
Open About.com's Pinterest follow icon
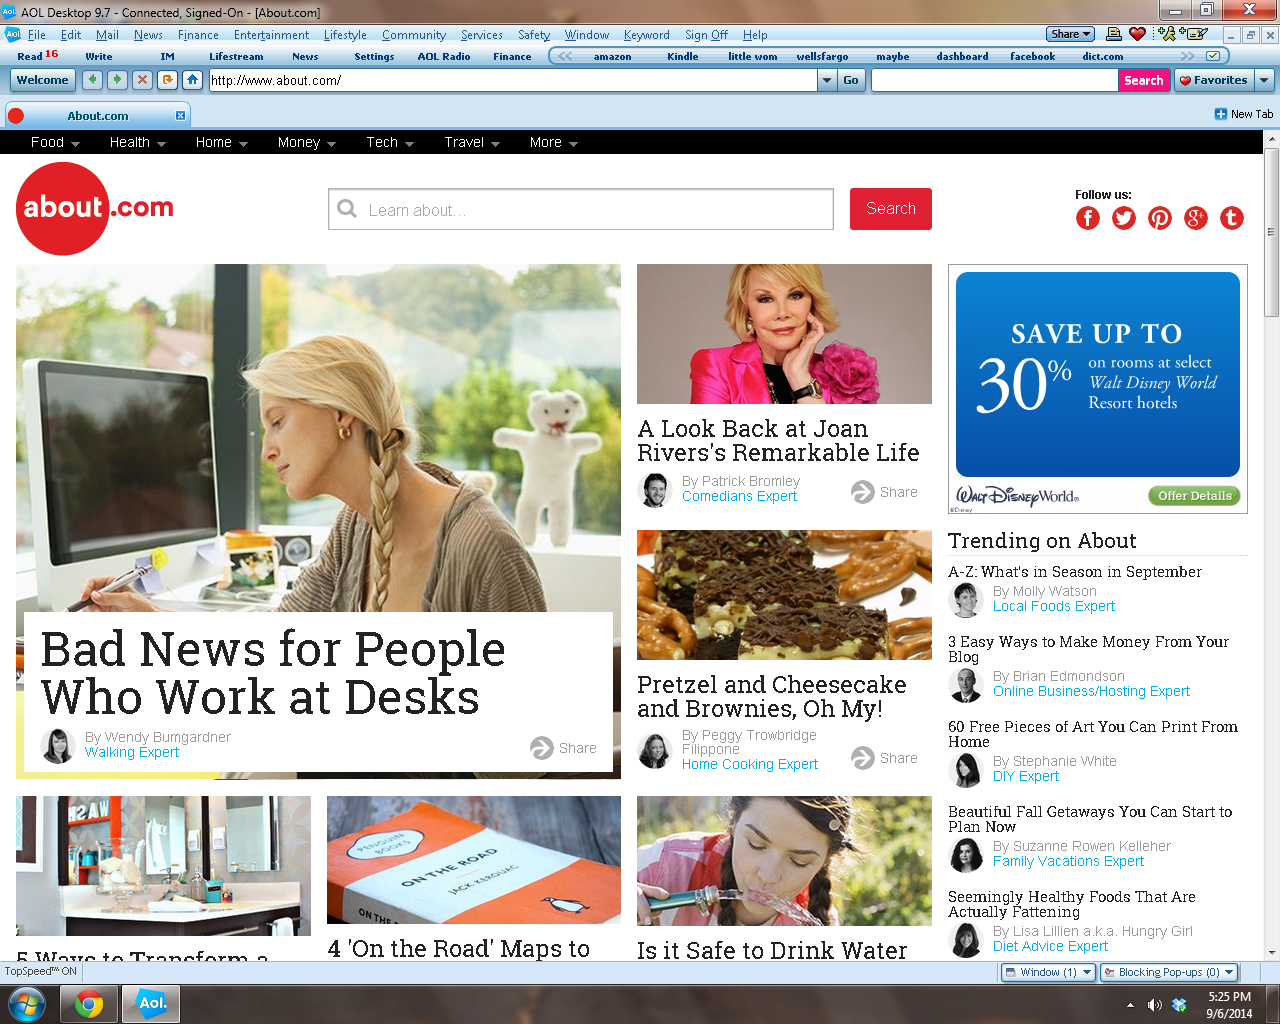tap(1160, 218)
